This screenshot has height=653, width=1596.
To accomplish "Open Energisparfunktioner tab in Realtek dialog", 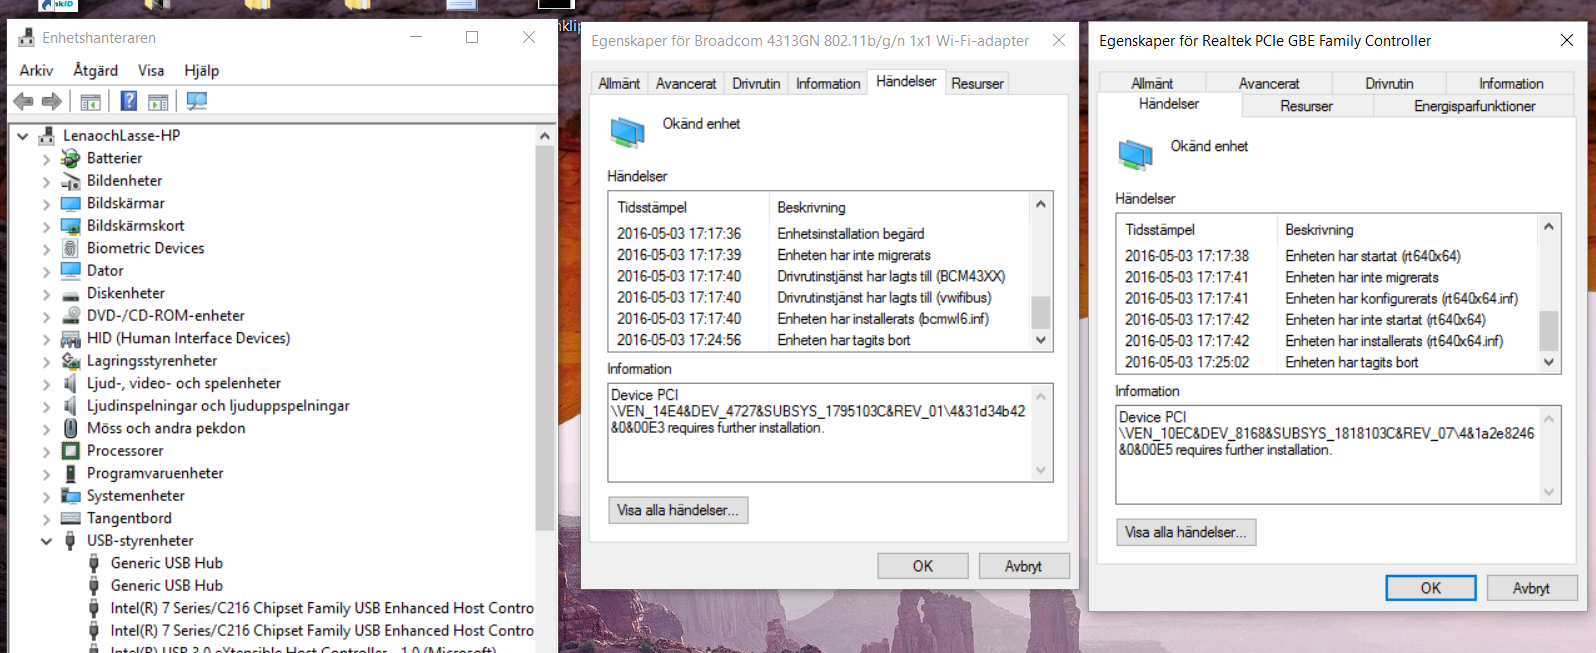I will tap(1474, 106).
